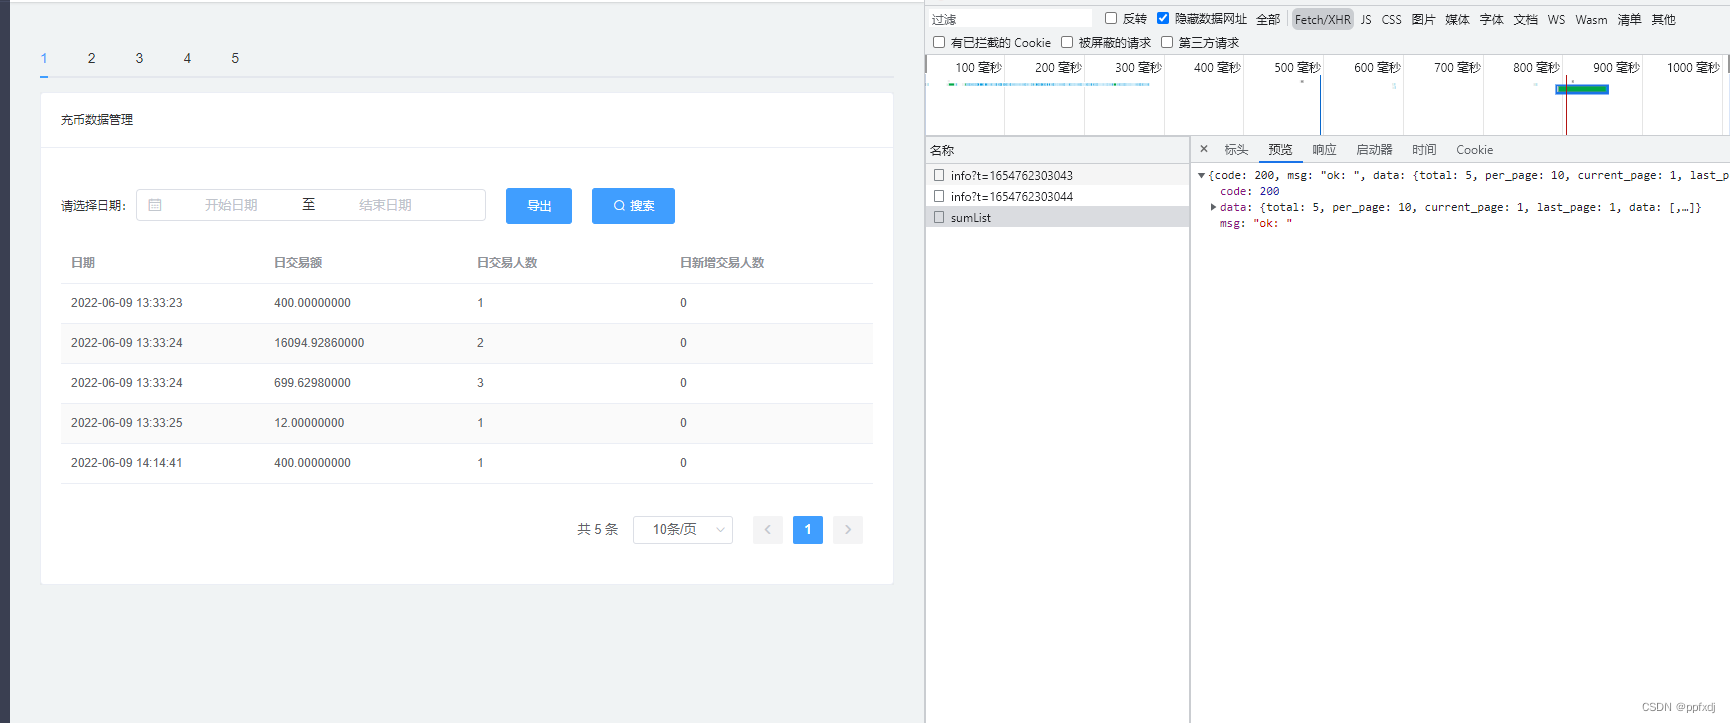Click the code: 200 line in preview
The width and height of the screenshot is (1730, 723).
[x=1249, y=191]
